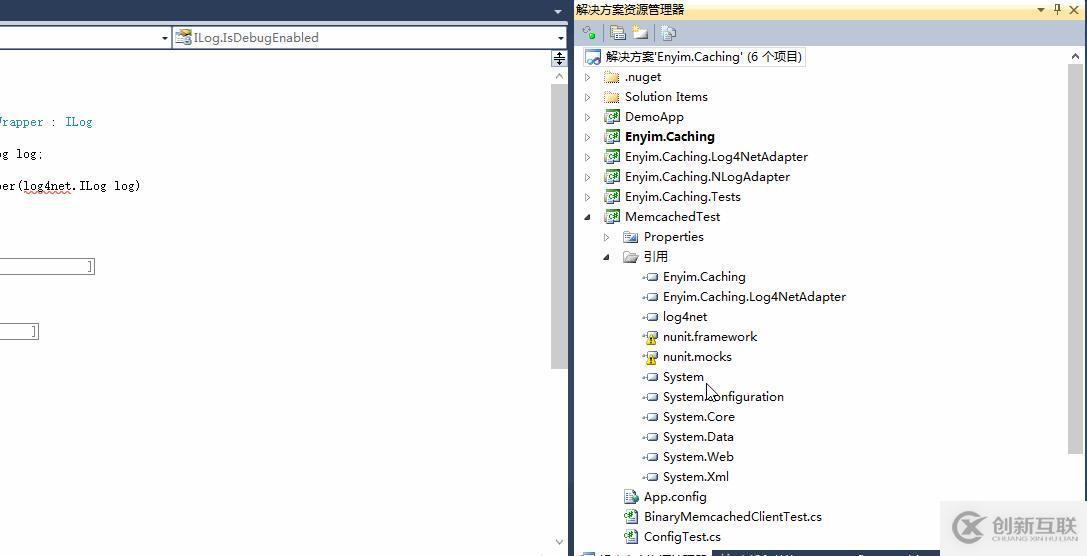Click the ILog type name in code
The width and height of the screenshot is (1087, 556).
(78, 122)
